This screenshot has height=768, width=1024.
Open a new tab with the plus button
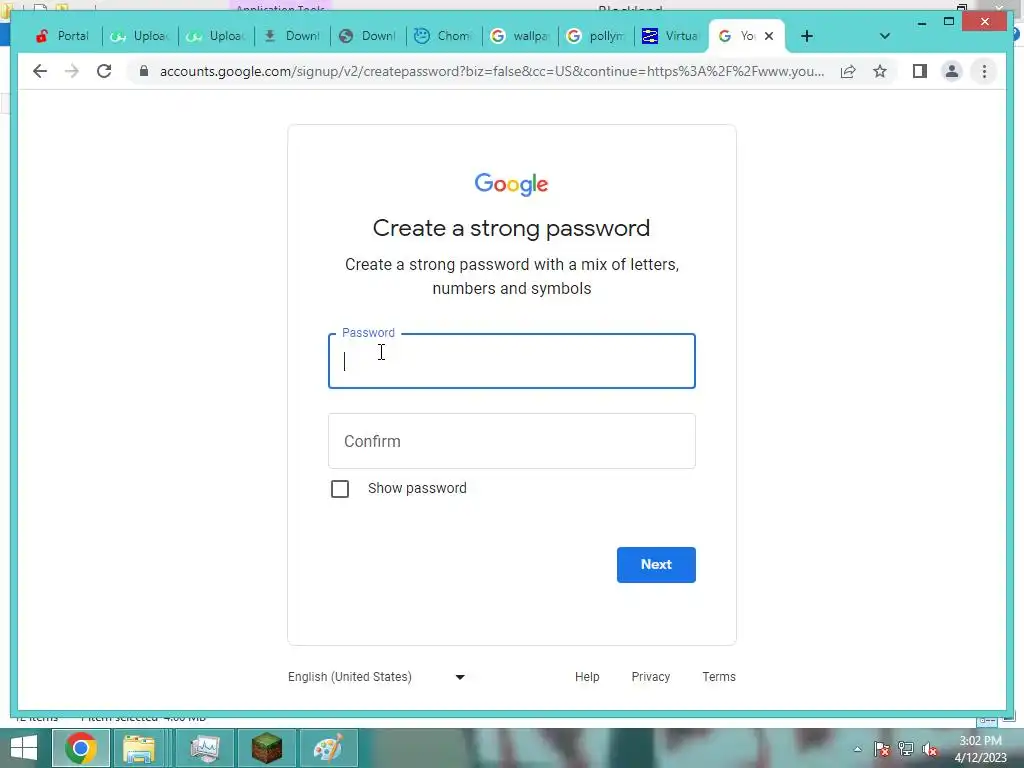[x=807, y=36]
